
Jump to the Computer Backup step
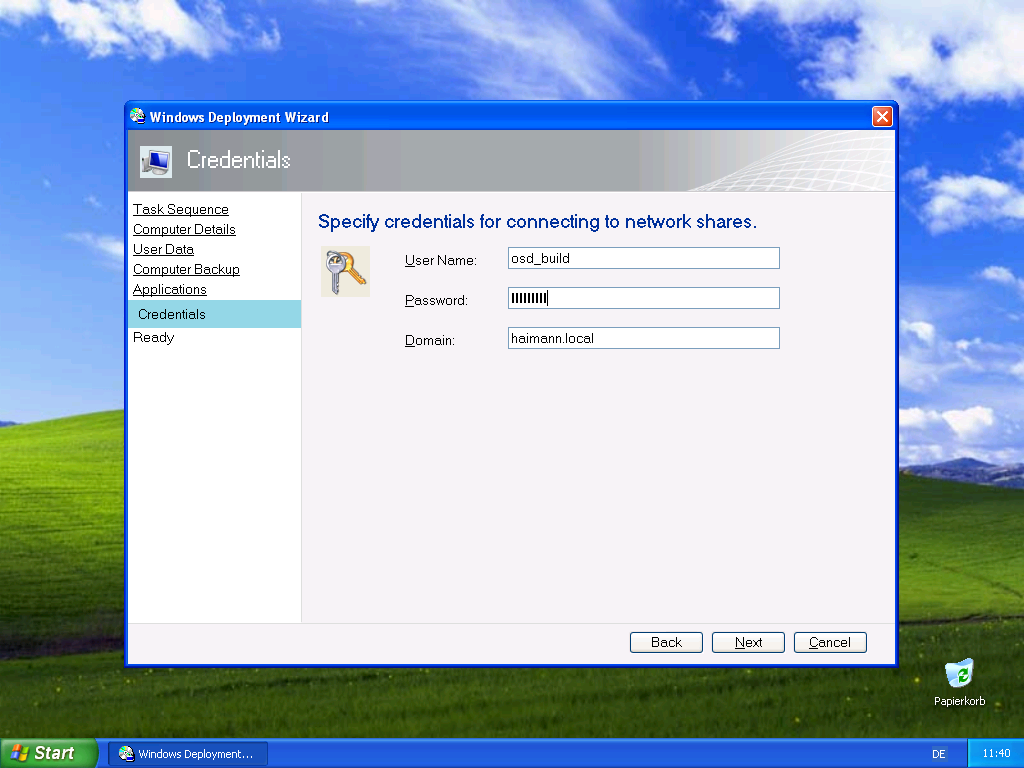(186, 269)
